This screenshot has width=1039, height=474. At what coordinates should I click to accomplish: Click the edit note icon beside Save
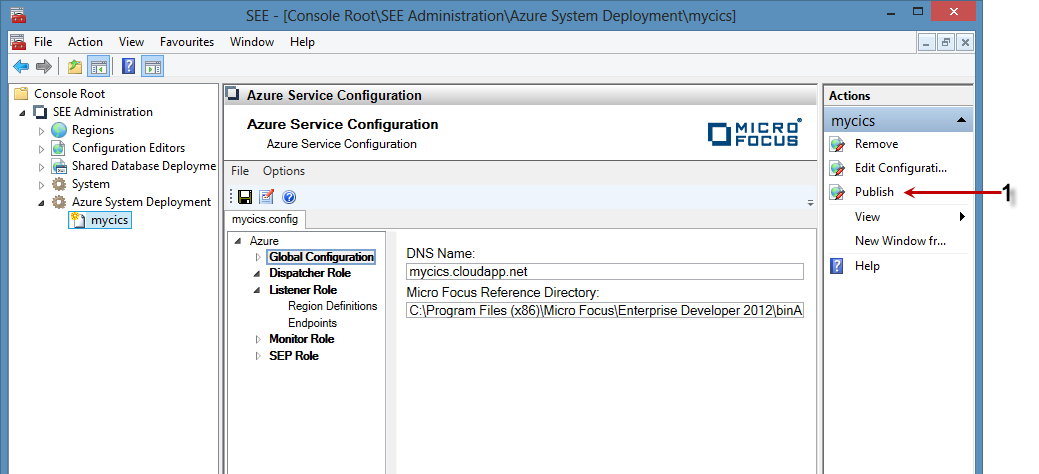[x=266, y=197]
